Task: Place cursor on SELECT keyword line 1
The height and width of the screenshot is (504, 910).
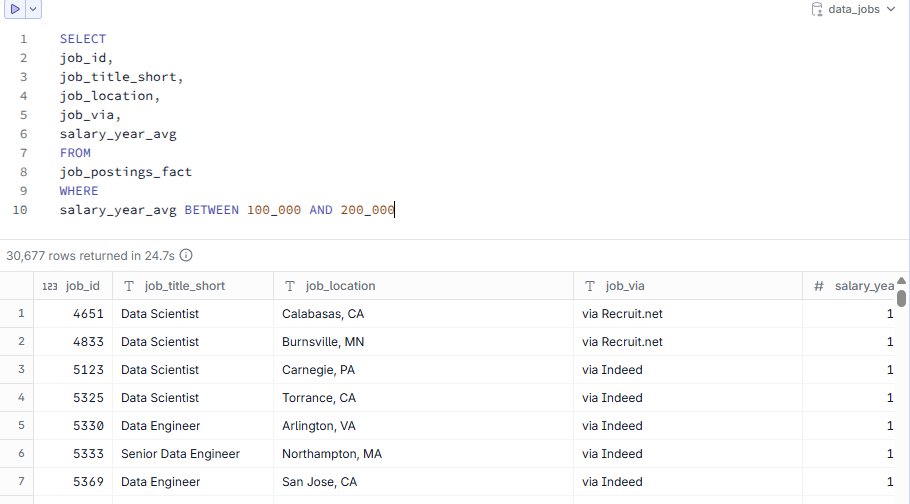Action: (82, 39)
